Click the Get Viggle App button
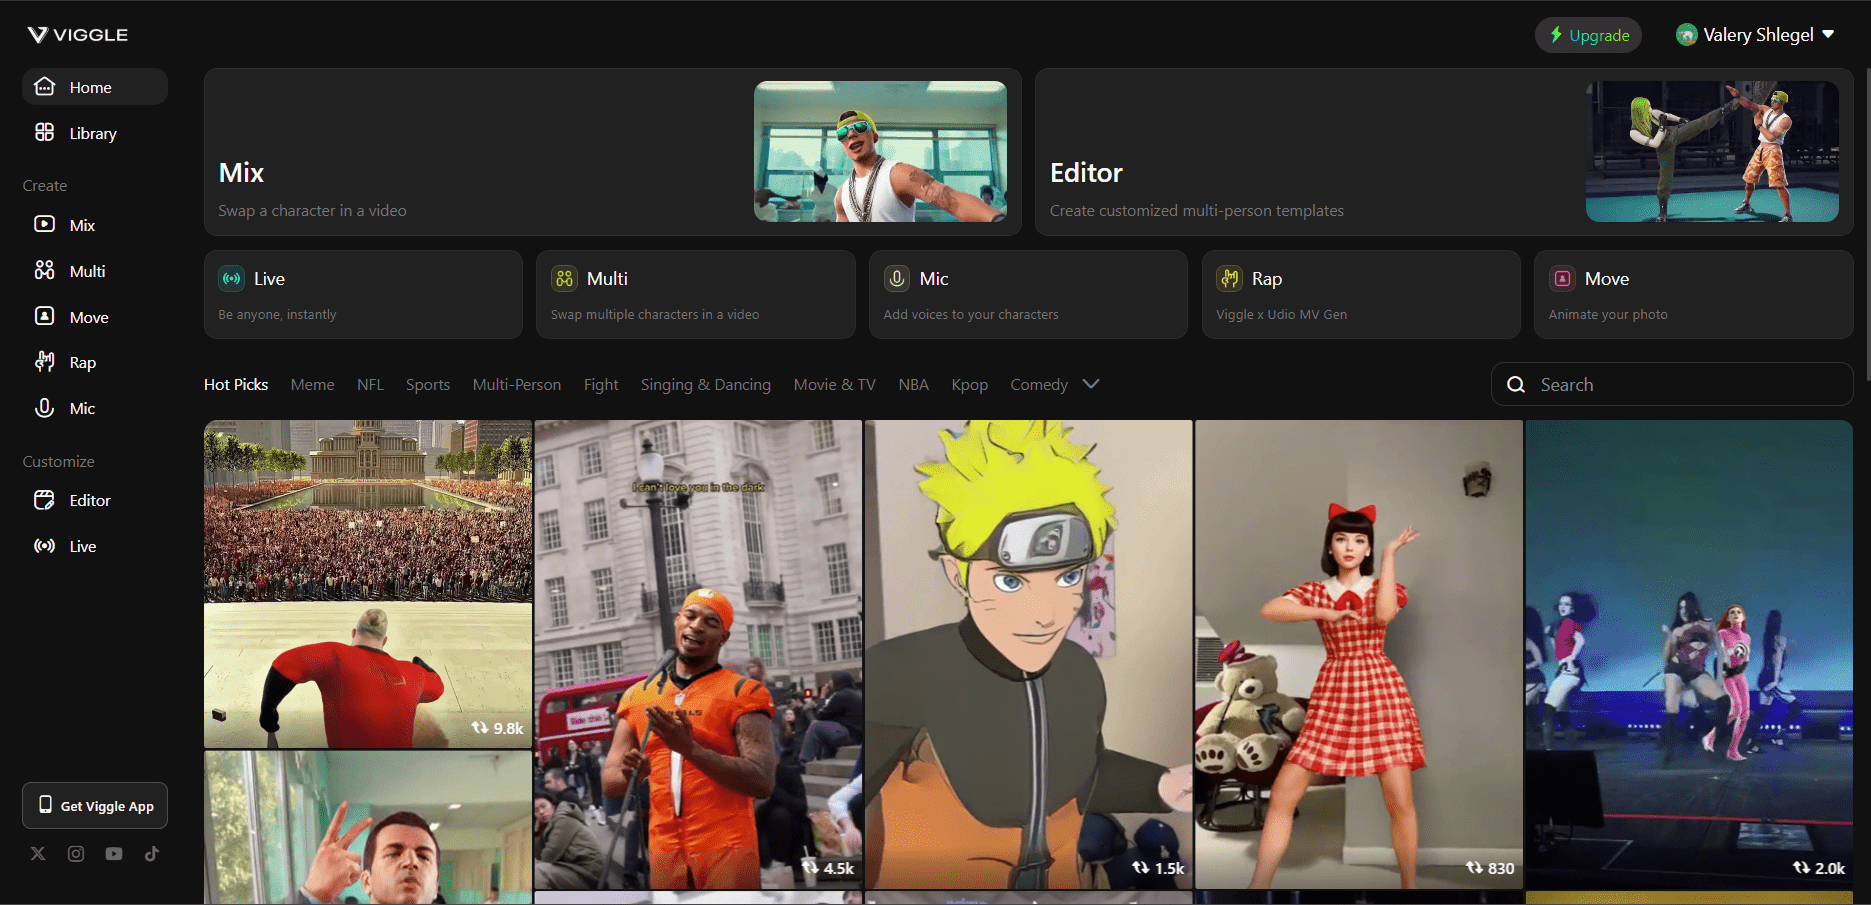 tap(95, 806)
